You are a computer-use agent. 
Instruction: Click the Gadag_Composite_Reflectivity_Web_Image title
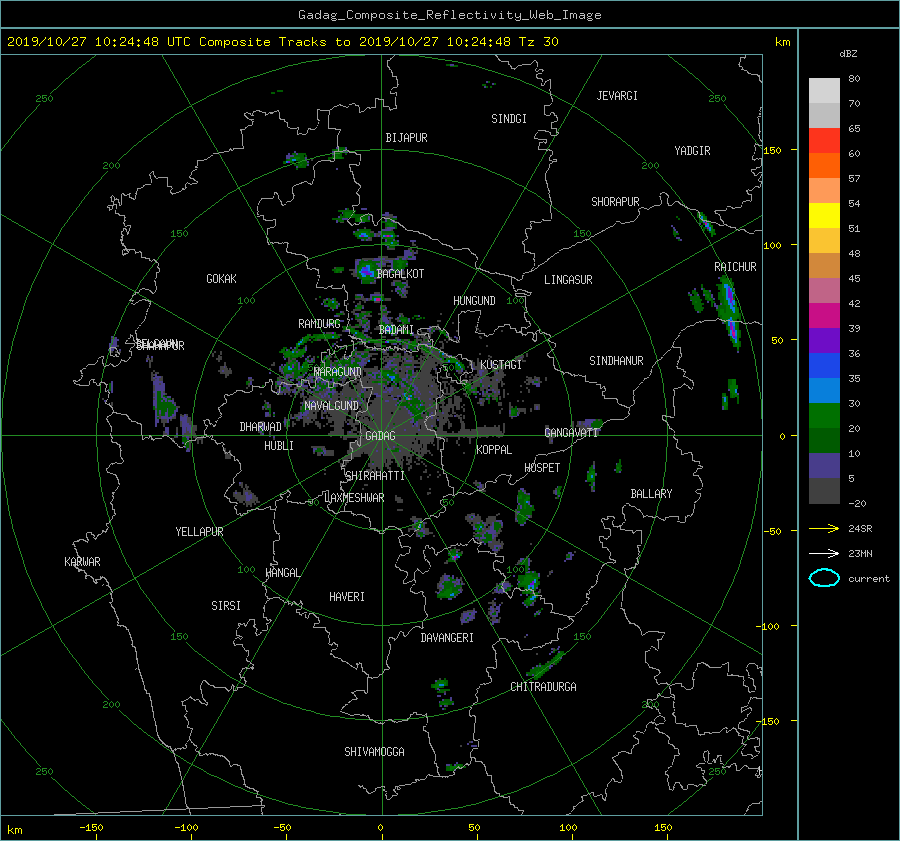click(449, 15)
